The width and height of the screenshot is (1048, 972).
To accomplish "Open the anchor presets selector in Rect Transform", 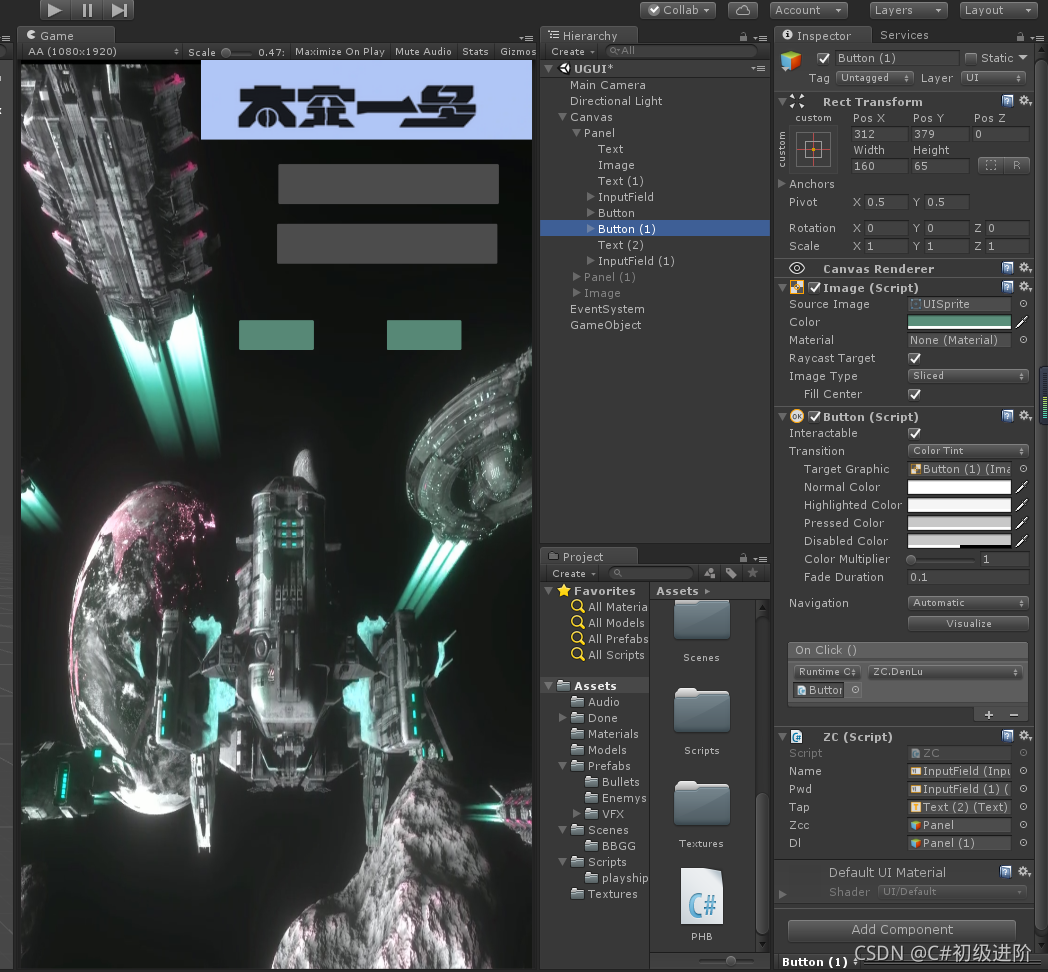I will point(814,151).
